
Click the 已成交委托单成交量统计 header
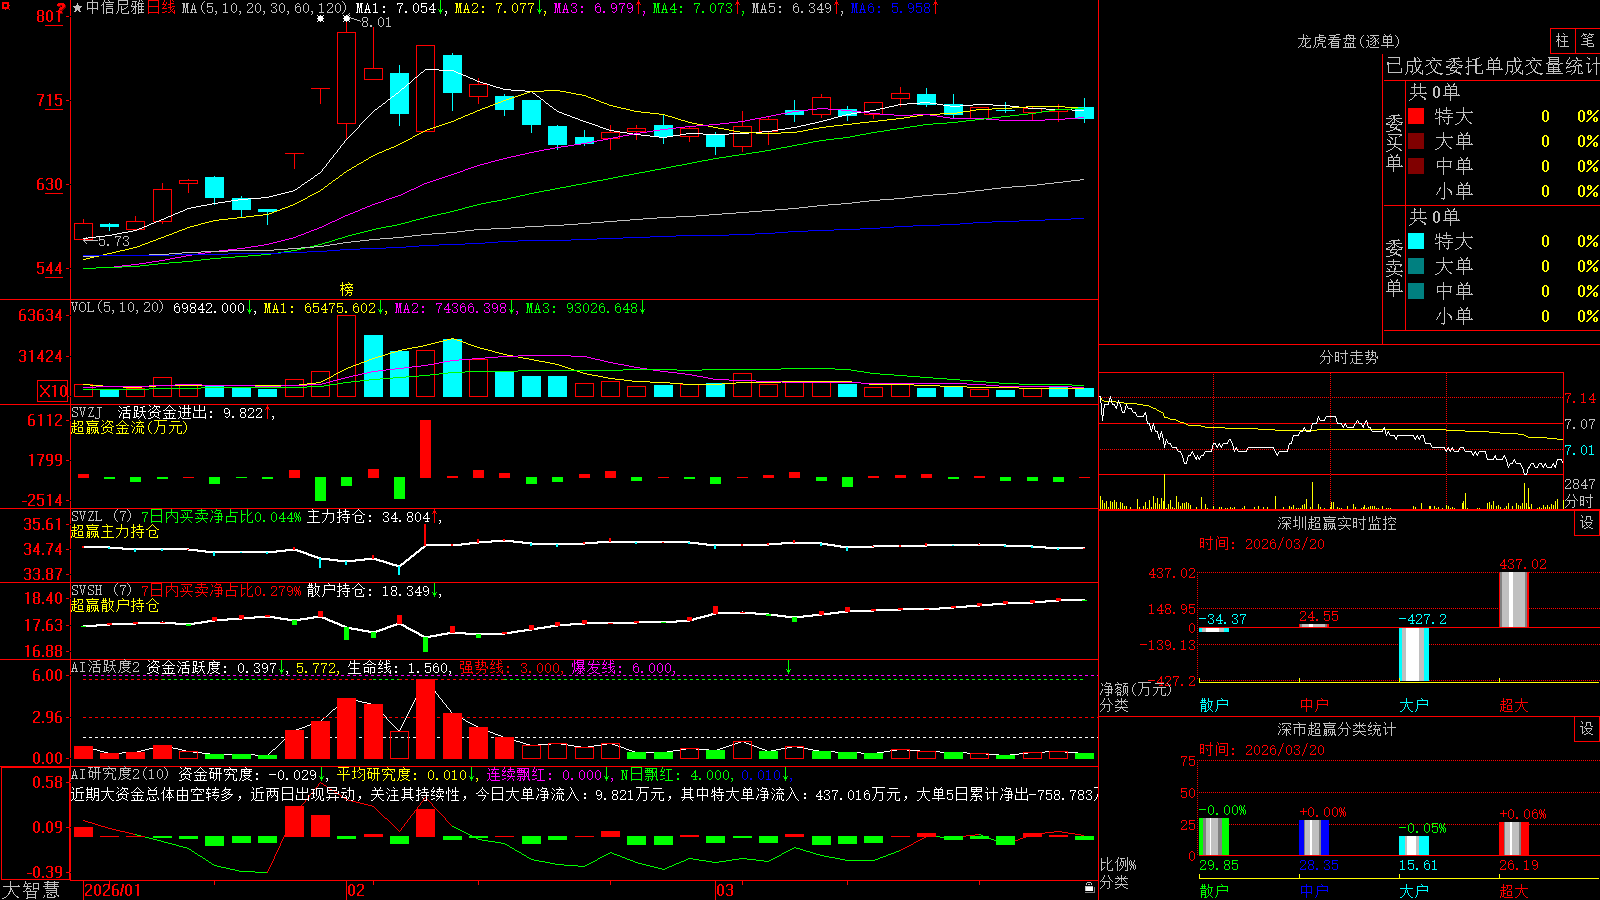(x=1492, y=67)
